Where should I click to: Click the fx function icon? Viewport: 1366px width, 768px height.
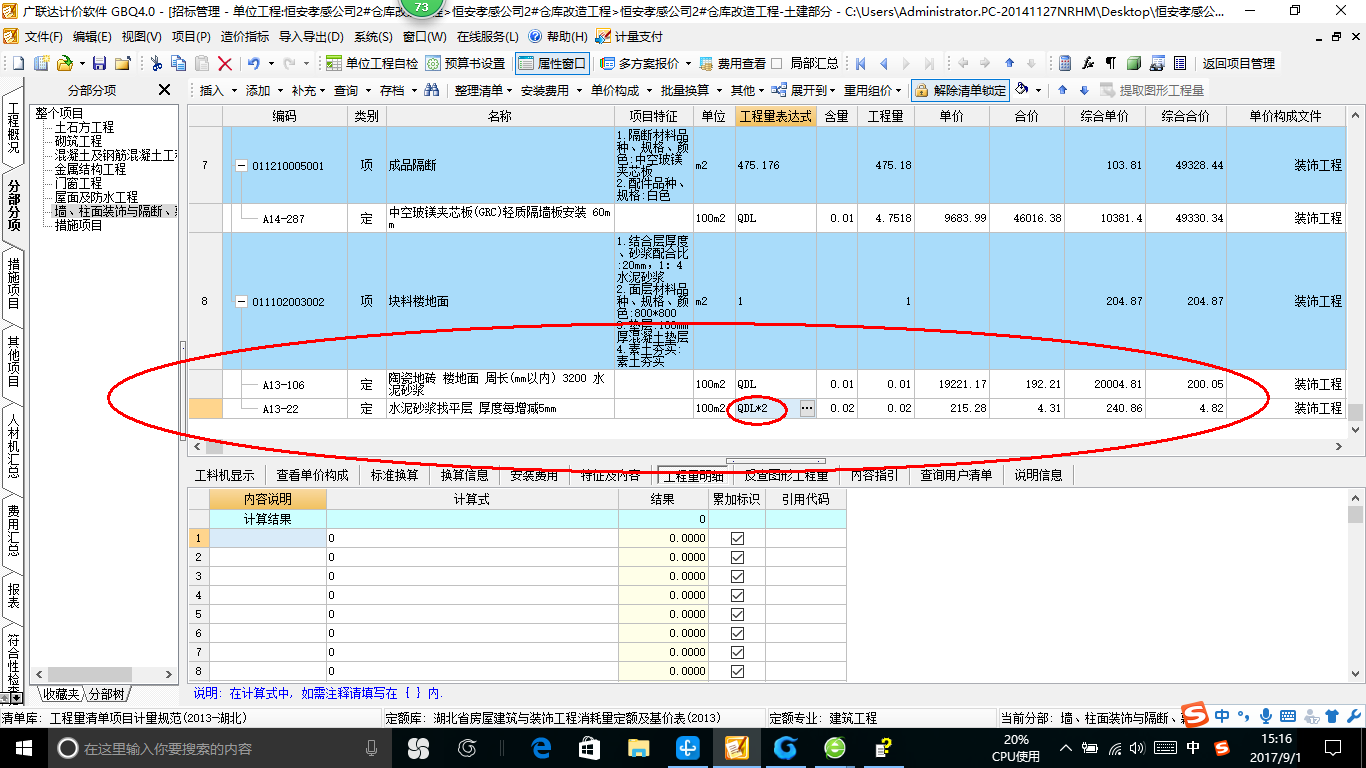tap(1088, 63)
